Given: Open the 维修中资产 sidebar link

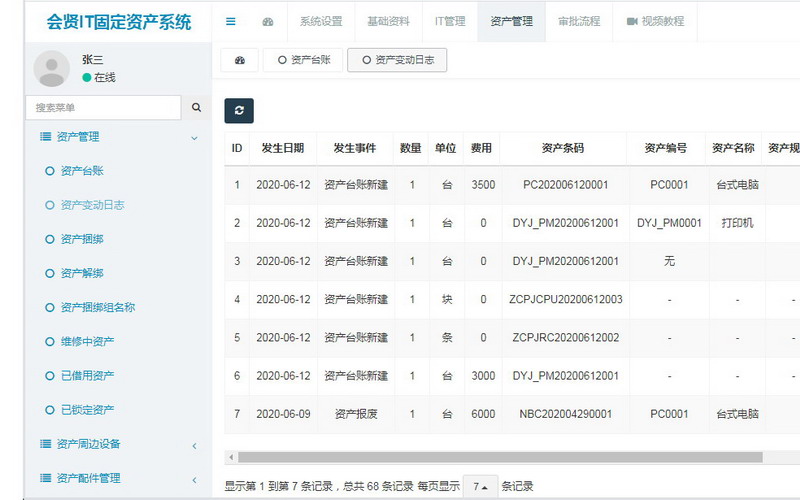Looking at the screenshot, I should coord(87,341).
